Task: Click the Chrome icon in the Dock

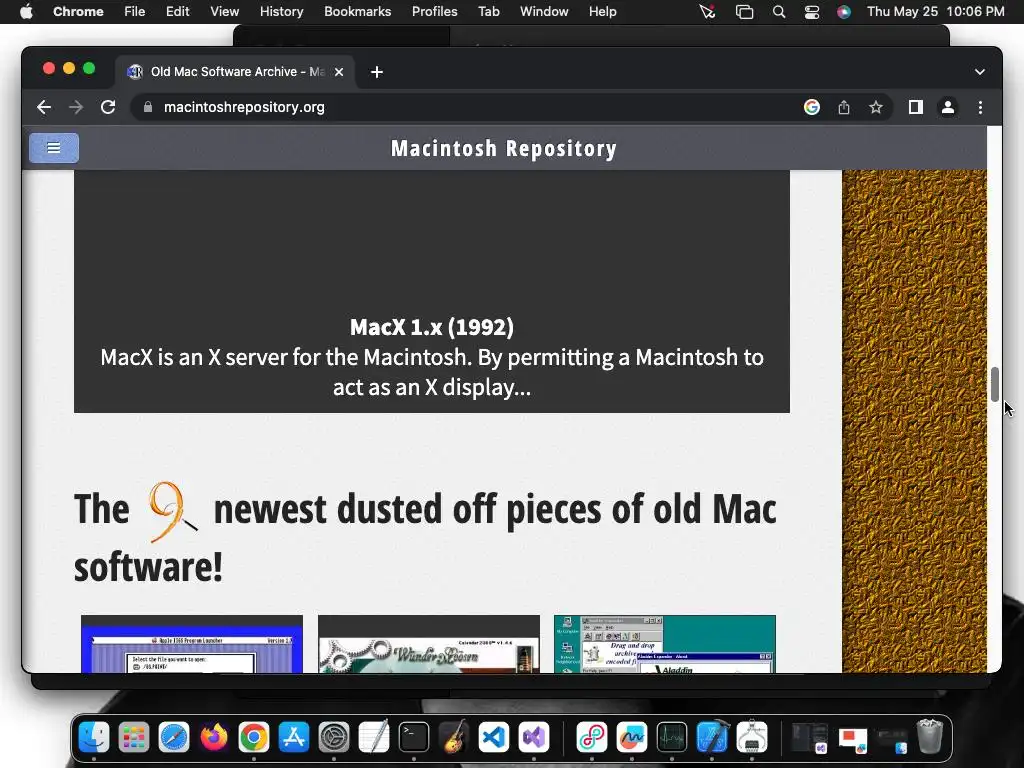Action: (x=254, y=737)
